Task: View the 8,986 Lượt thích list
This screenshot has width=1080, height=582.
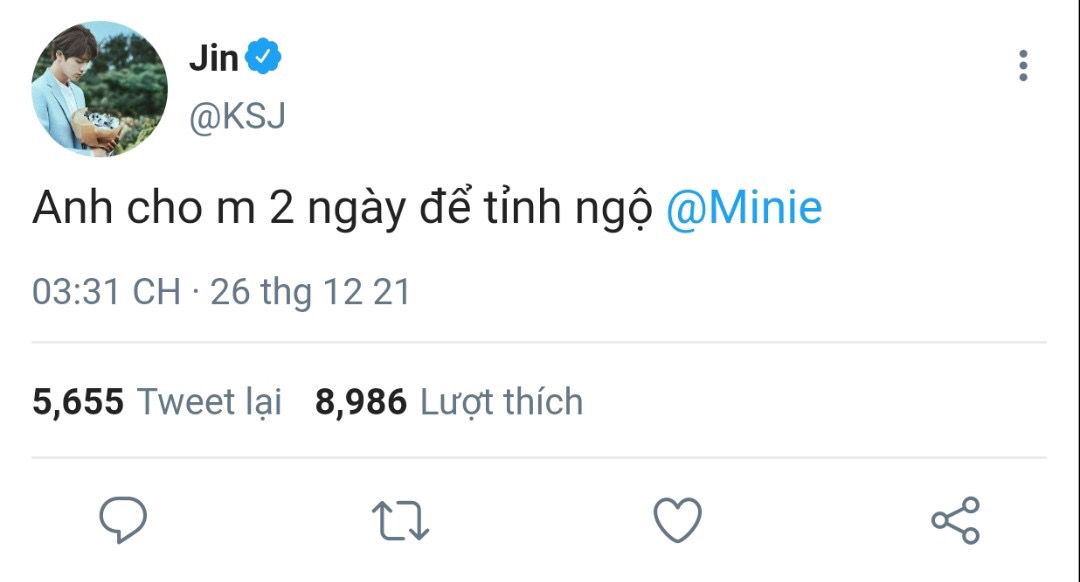Action: pos(449,402)
